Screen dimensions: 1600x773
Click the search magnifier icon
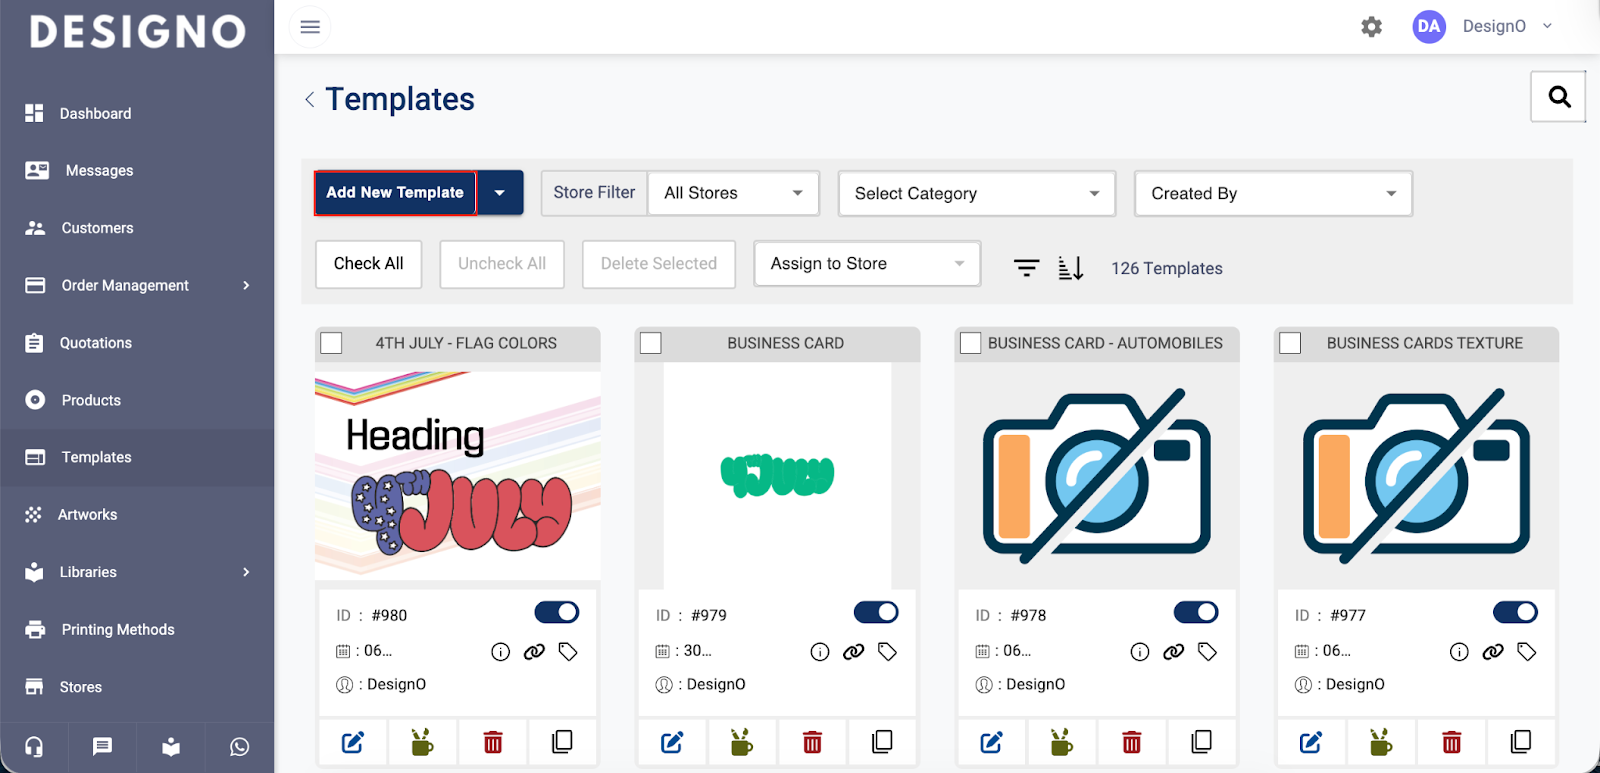click(1558, 97)
